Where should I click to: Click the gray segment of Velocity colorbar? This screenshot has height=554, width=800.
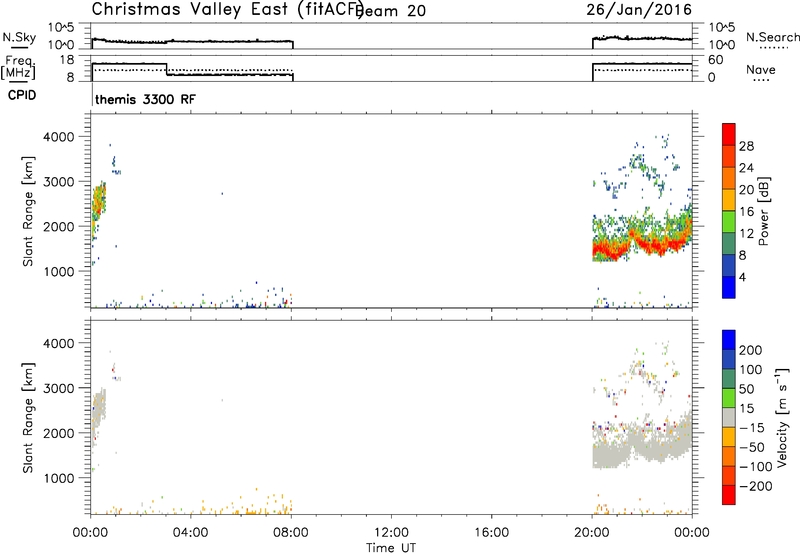[x=729, y=417]
